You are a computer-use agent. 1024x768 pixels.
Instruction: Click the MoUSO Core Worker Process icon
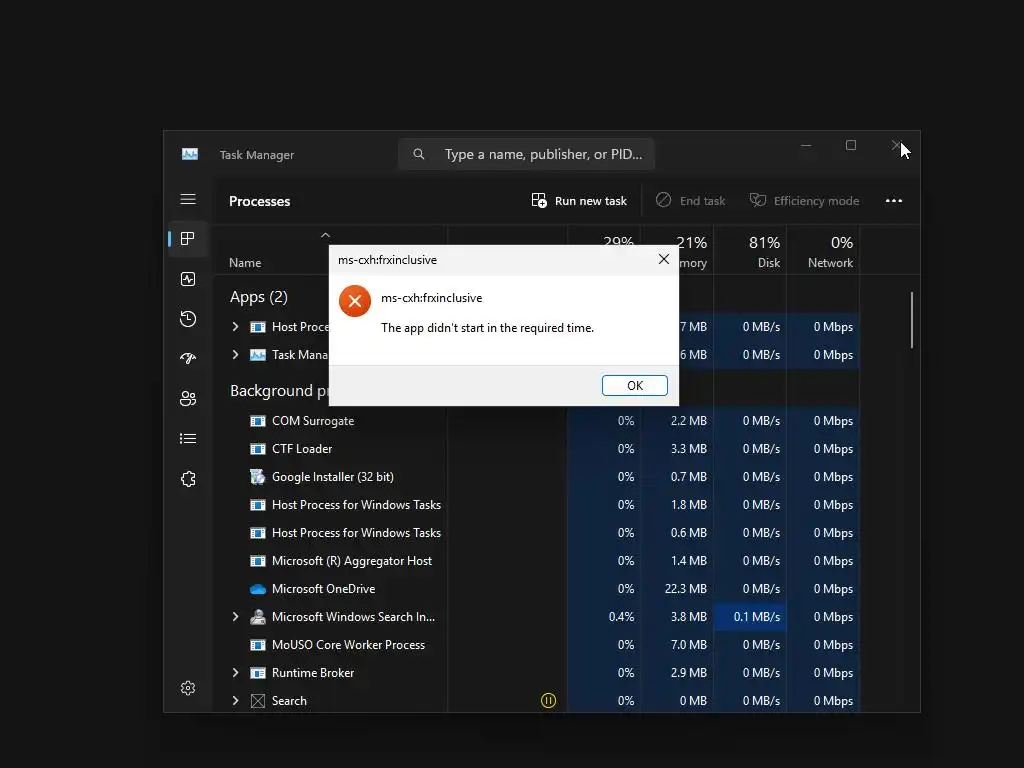(x=258, y=645)
